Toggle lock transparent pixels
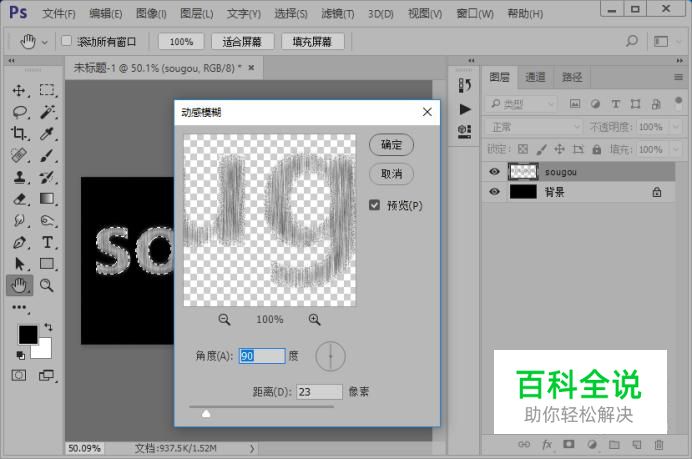The height and width of the screenshot is (459, 692). pyautogui.click(x=523, y=149)
